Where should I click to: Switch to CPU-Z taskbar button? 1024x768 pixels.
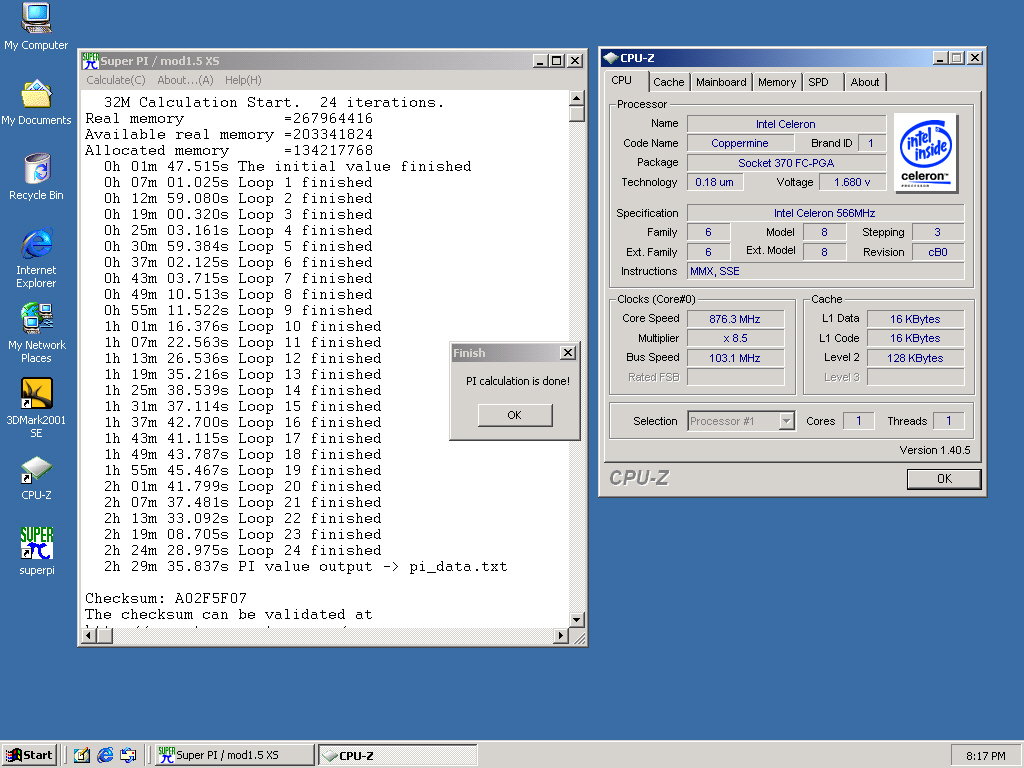(x=398, y=755)
